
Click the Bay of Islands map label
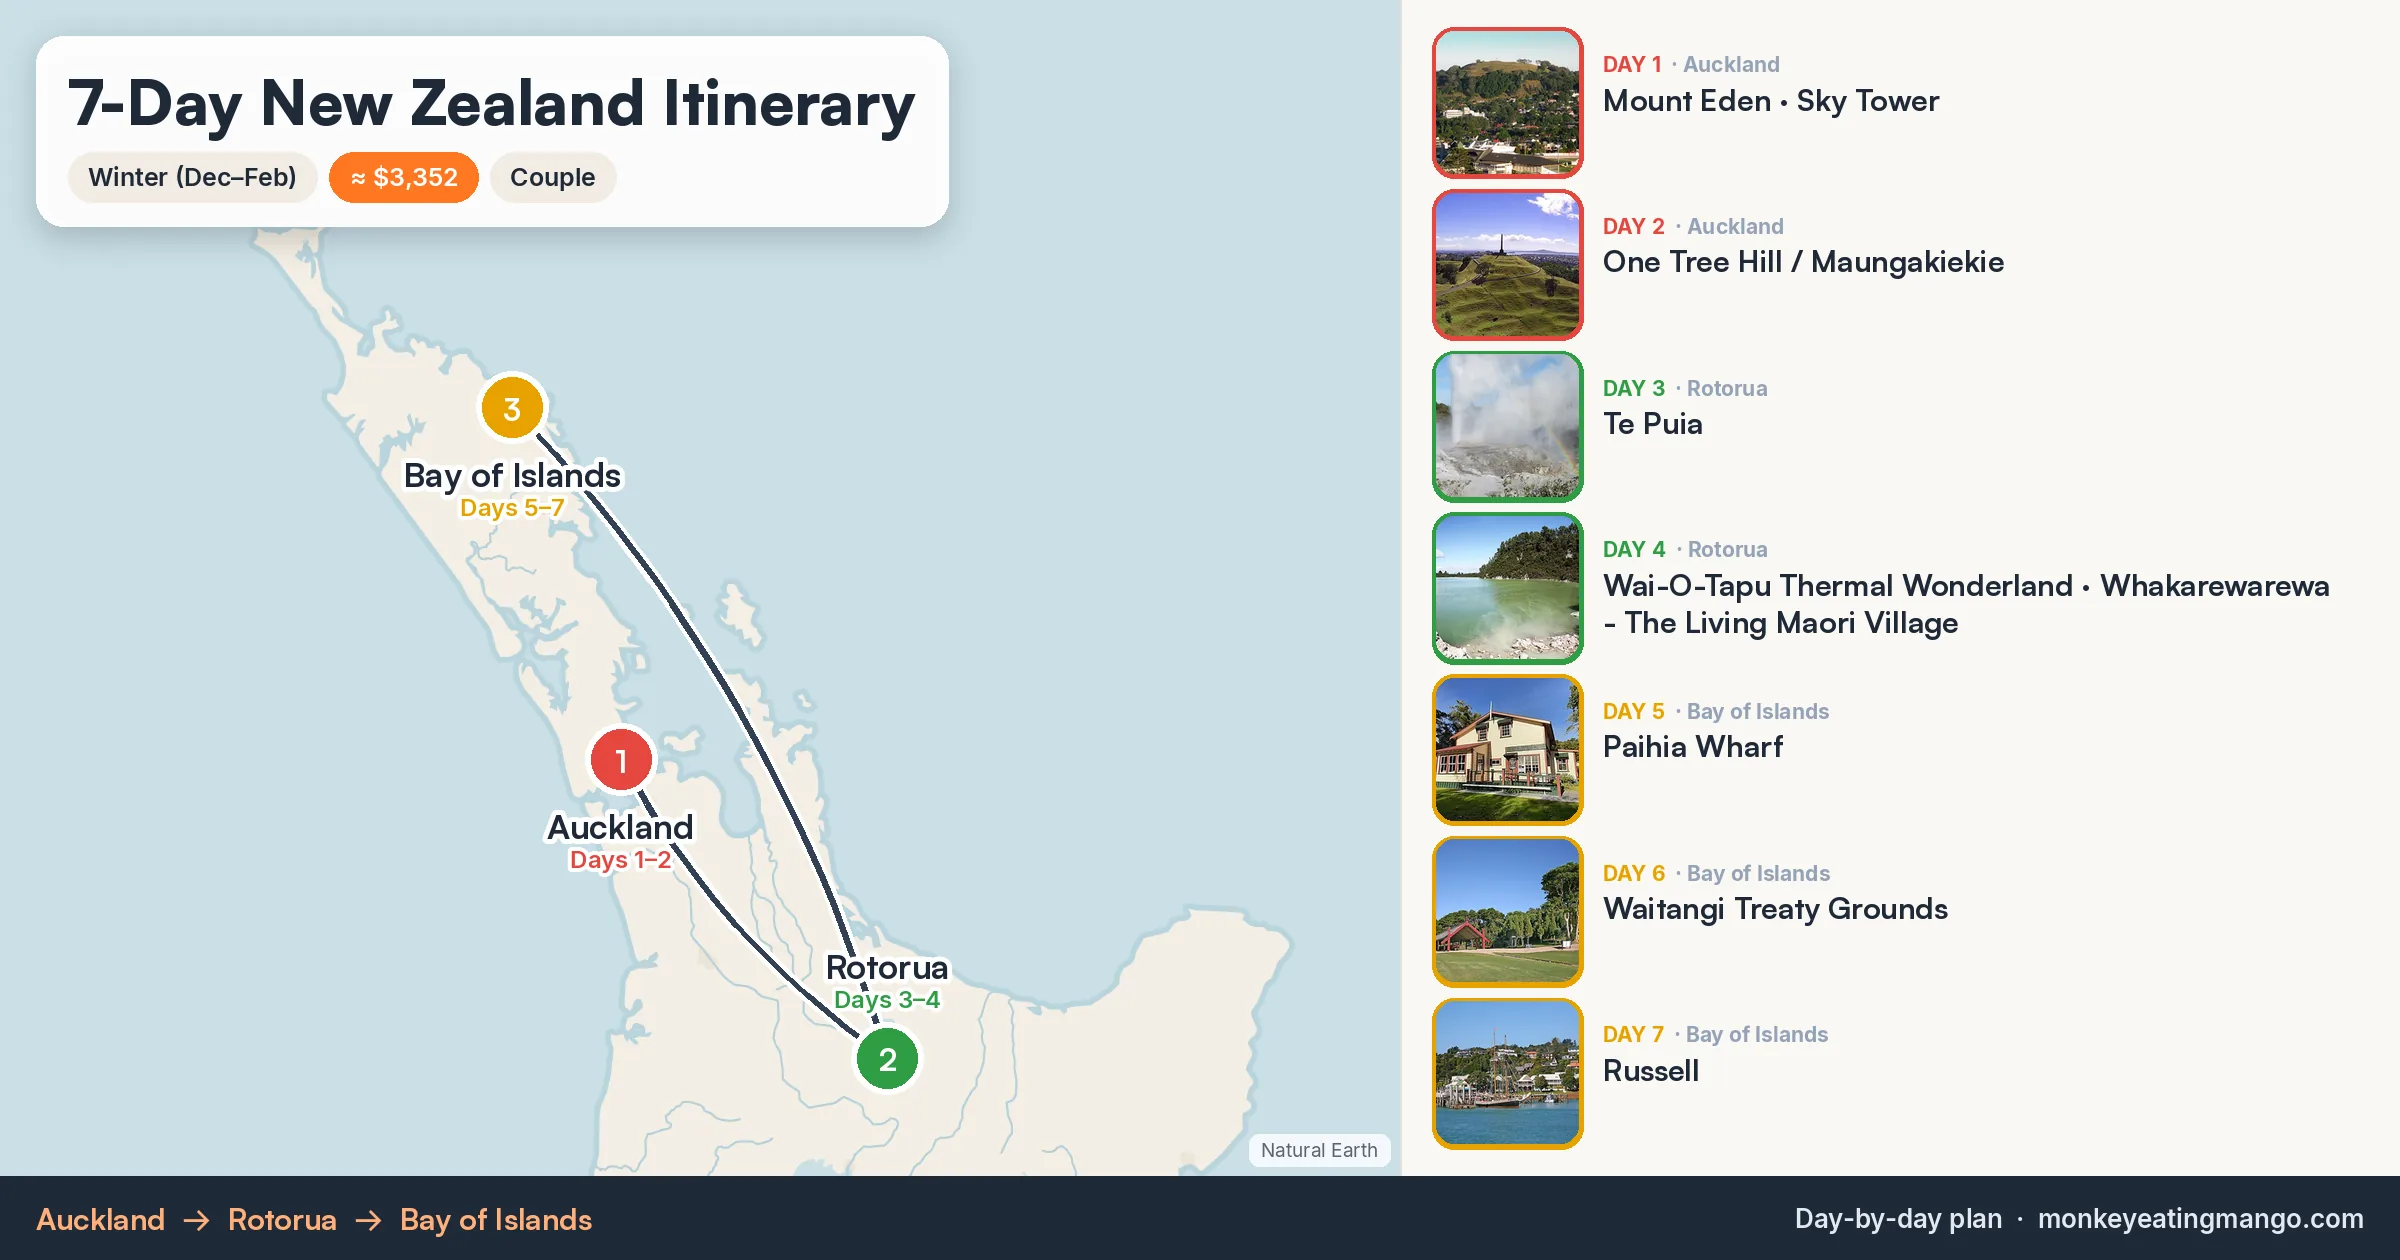click(x=512, y=476)
